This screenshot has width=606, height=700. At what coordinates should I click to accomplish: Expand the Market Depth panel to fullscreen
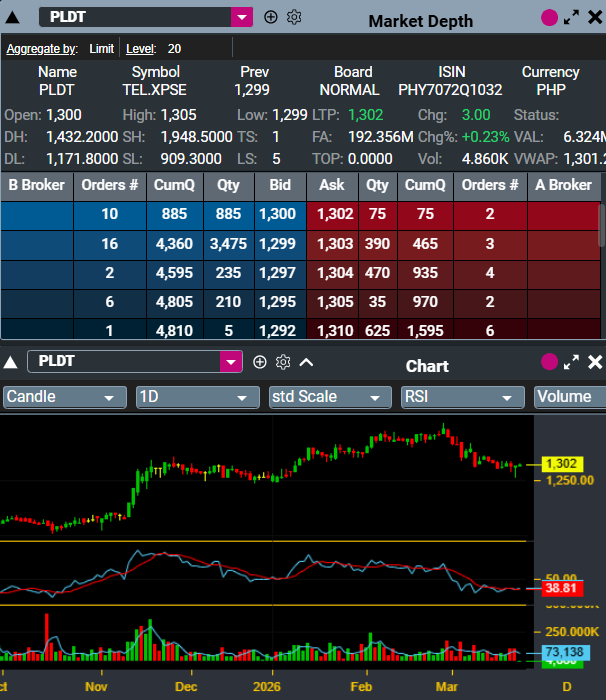coord(571,17)
